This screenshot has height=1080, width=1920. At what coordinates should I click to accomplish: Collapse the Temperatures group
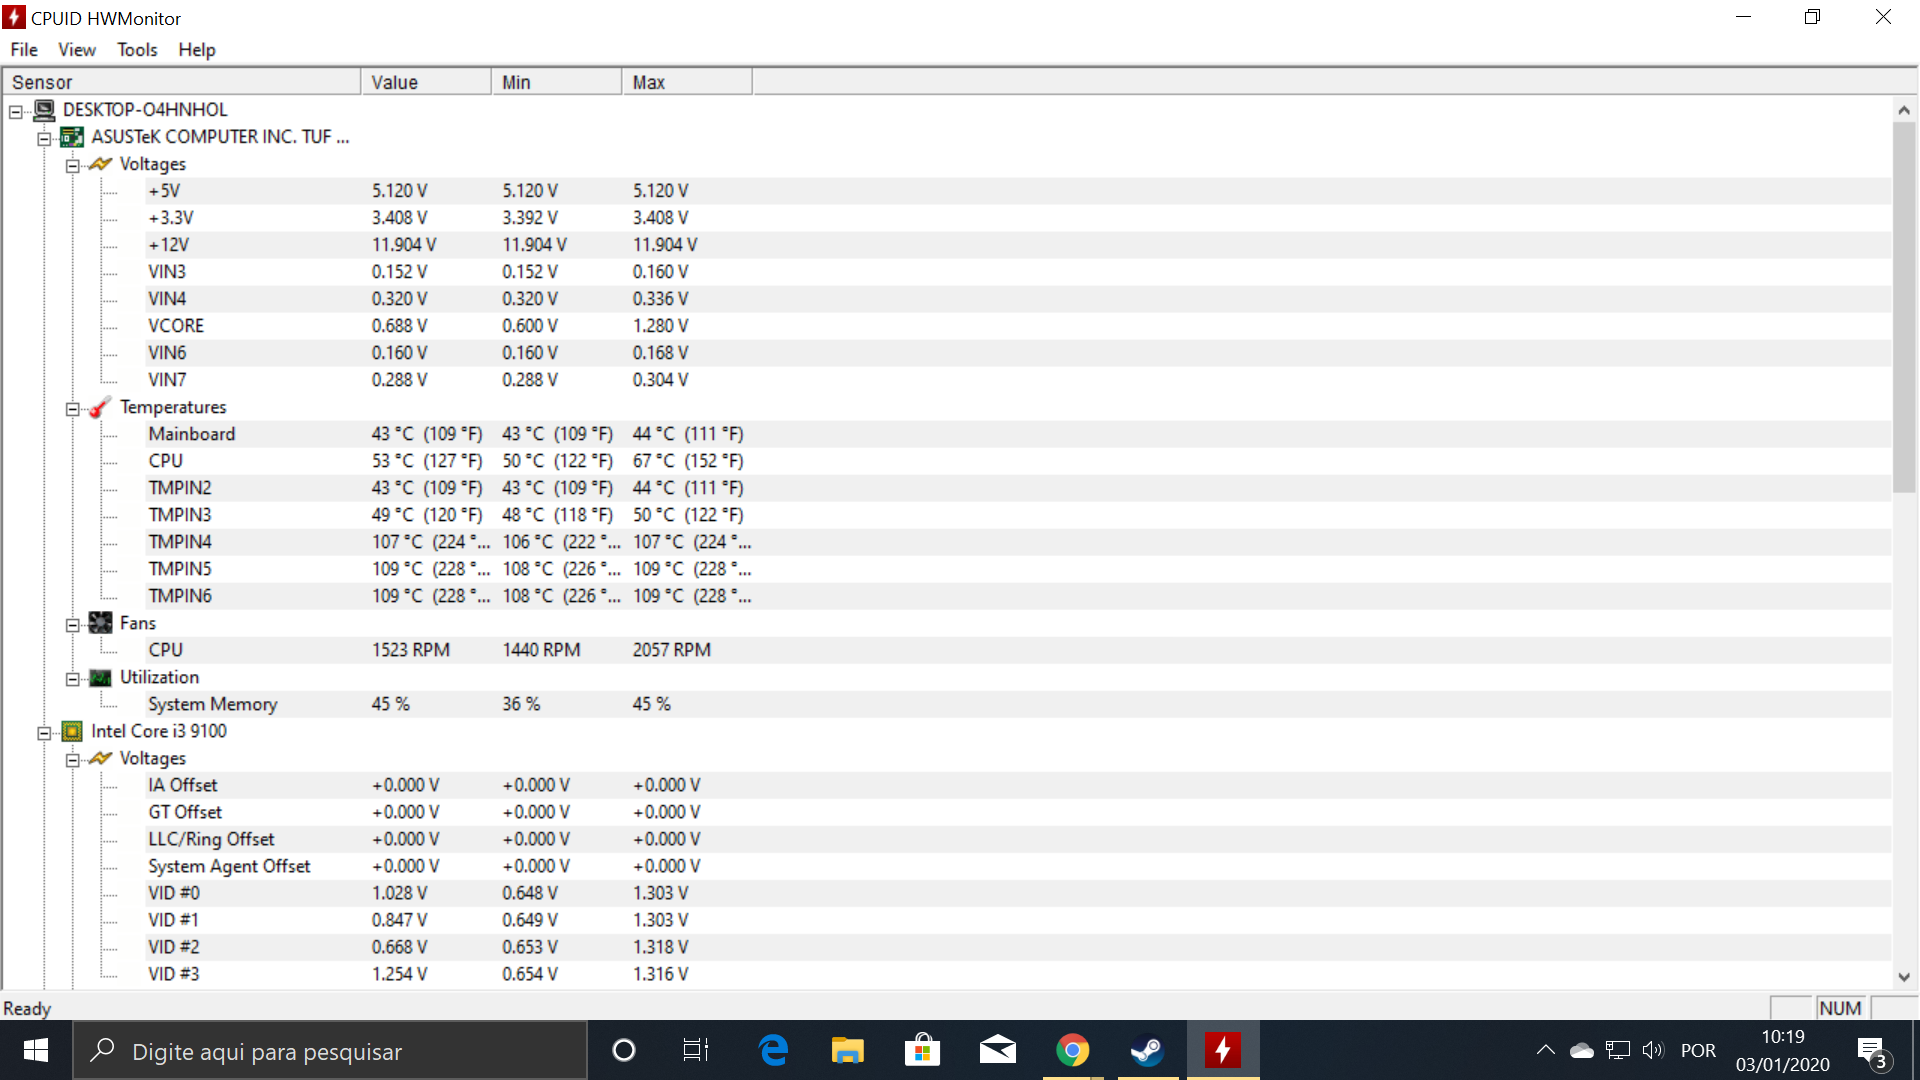pyautogui.click(x=72, y=408)
